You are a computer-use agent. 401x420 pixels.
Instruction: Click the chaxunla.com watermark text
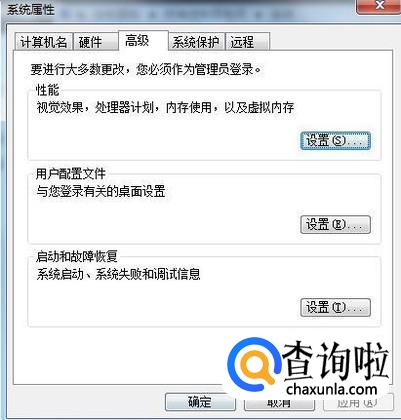click(332, 389)
